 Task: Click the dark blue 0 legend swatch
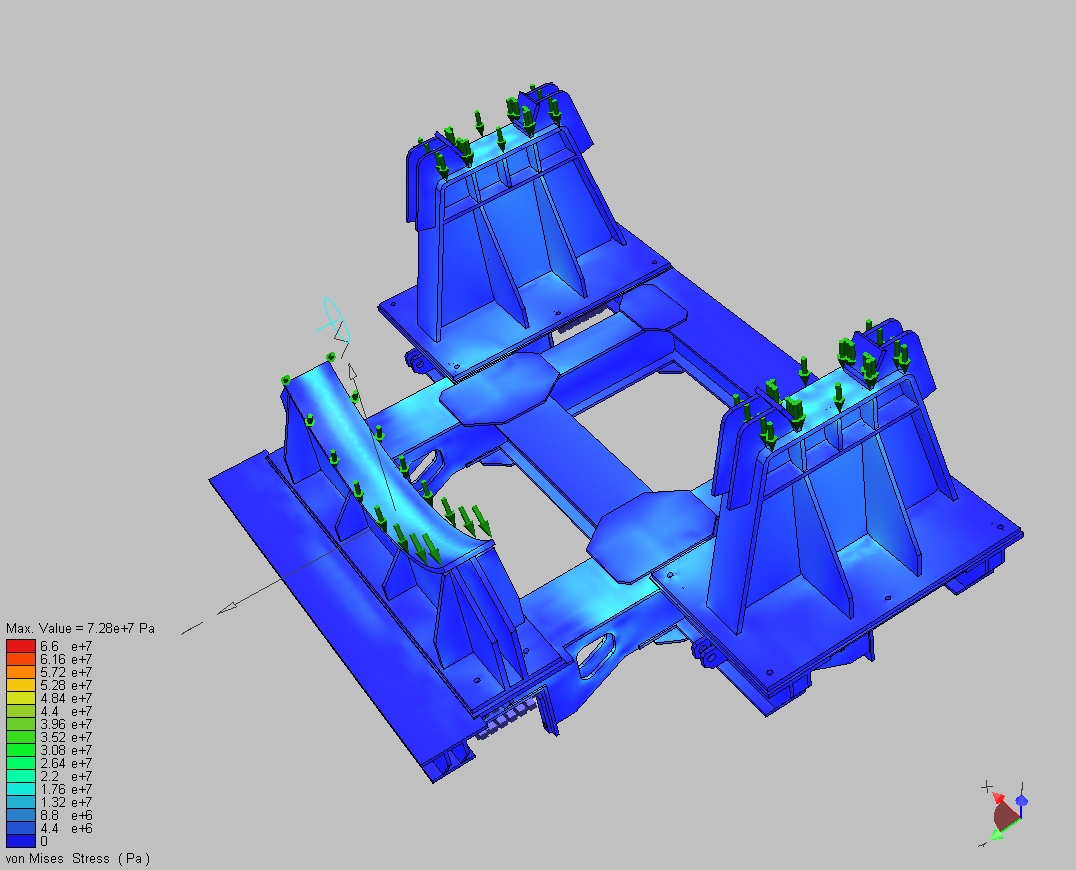click(21, 841)
